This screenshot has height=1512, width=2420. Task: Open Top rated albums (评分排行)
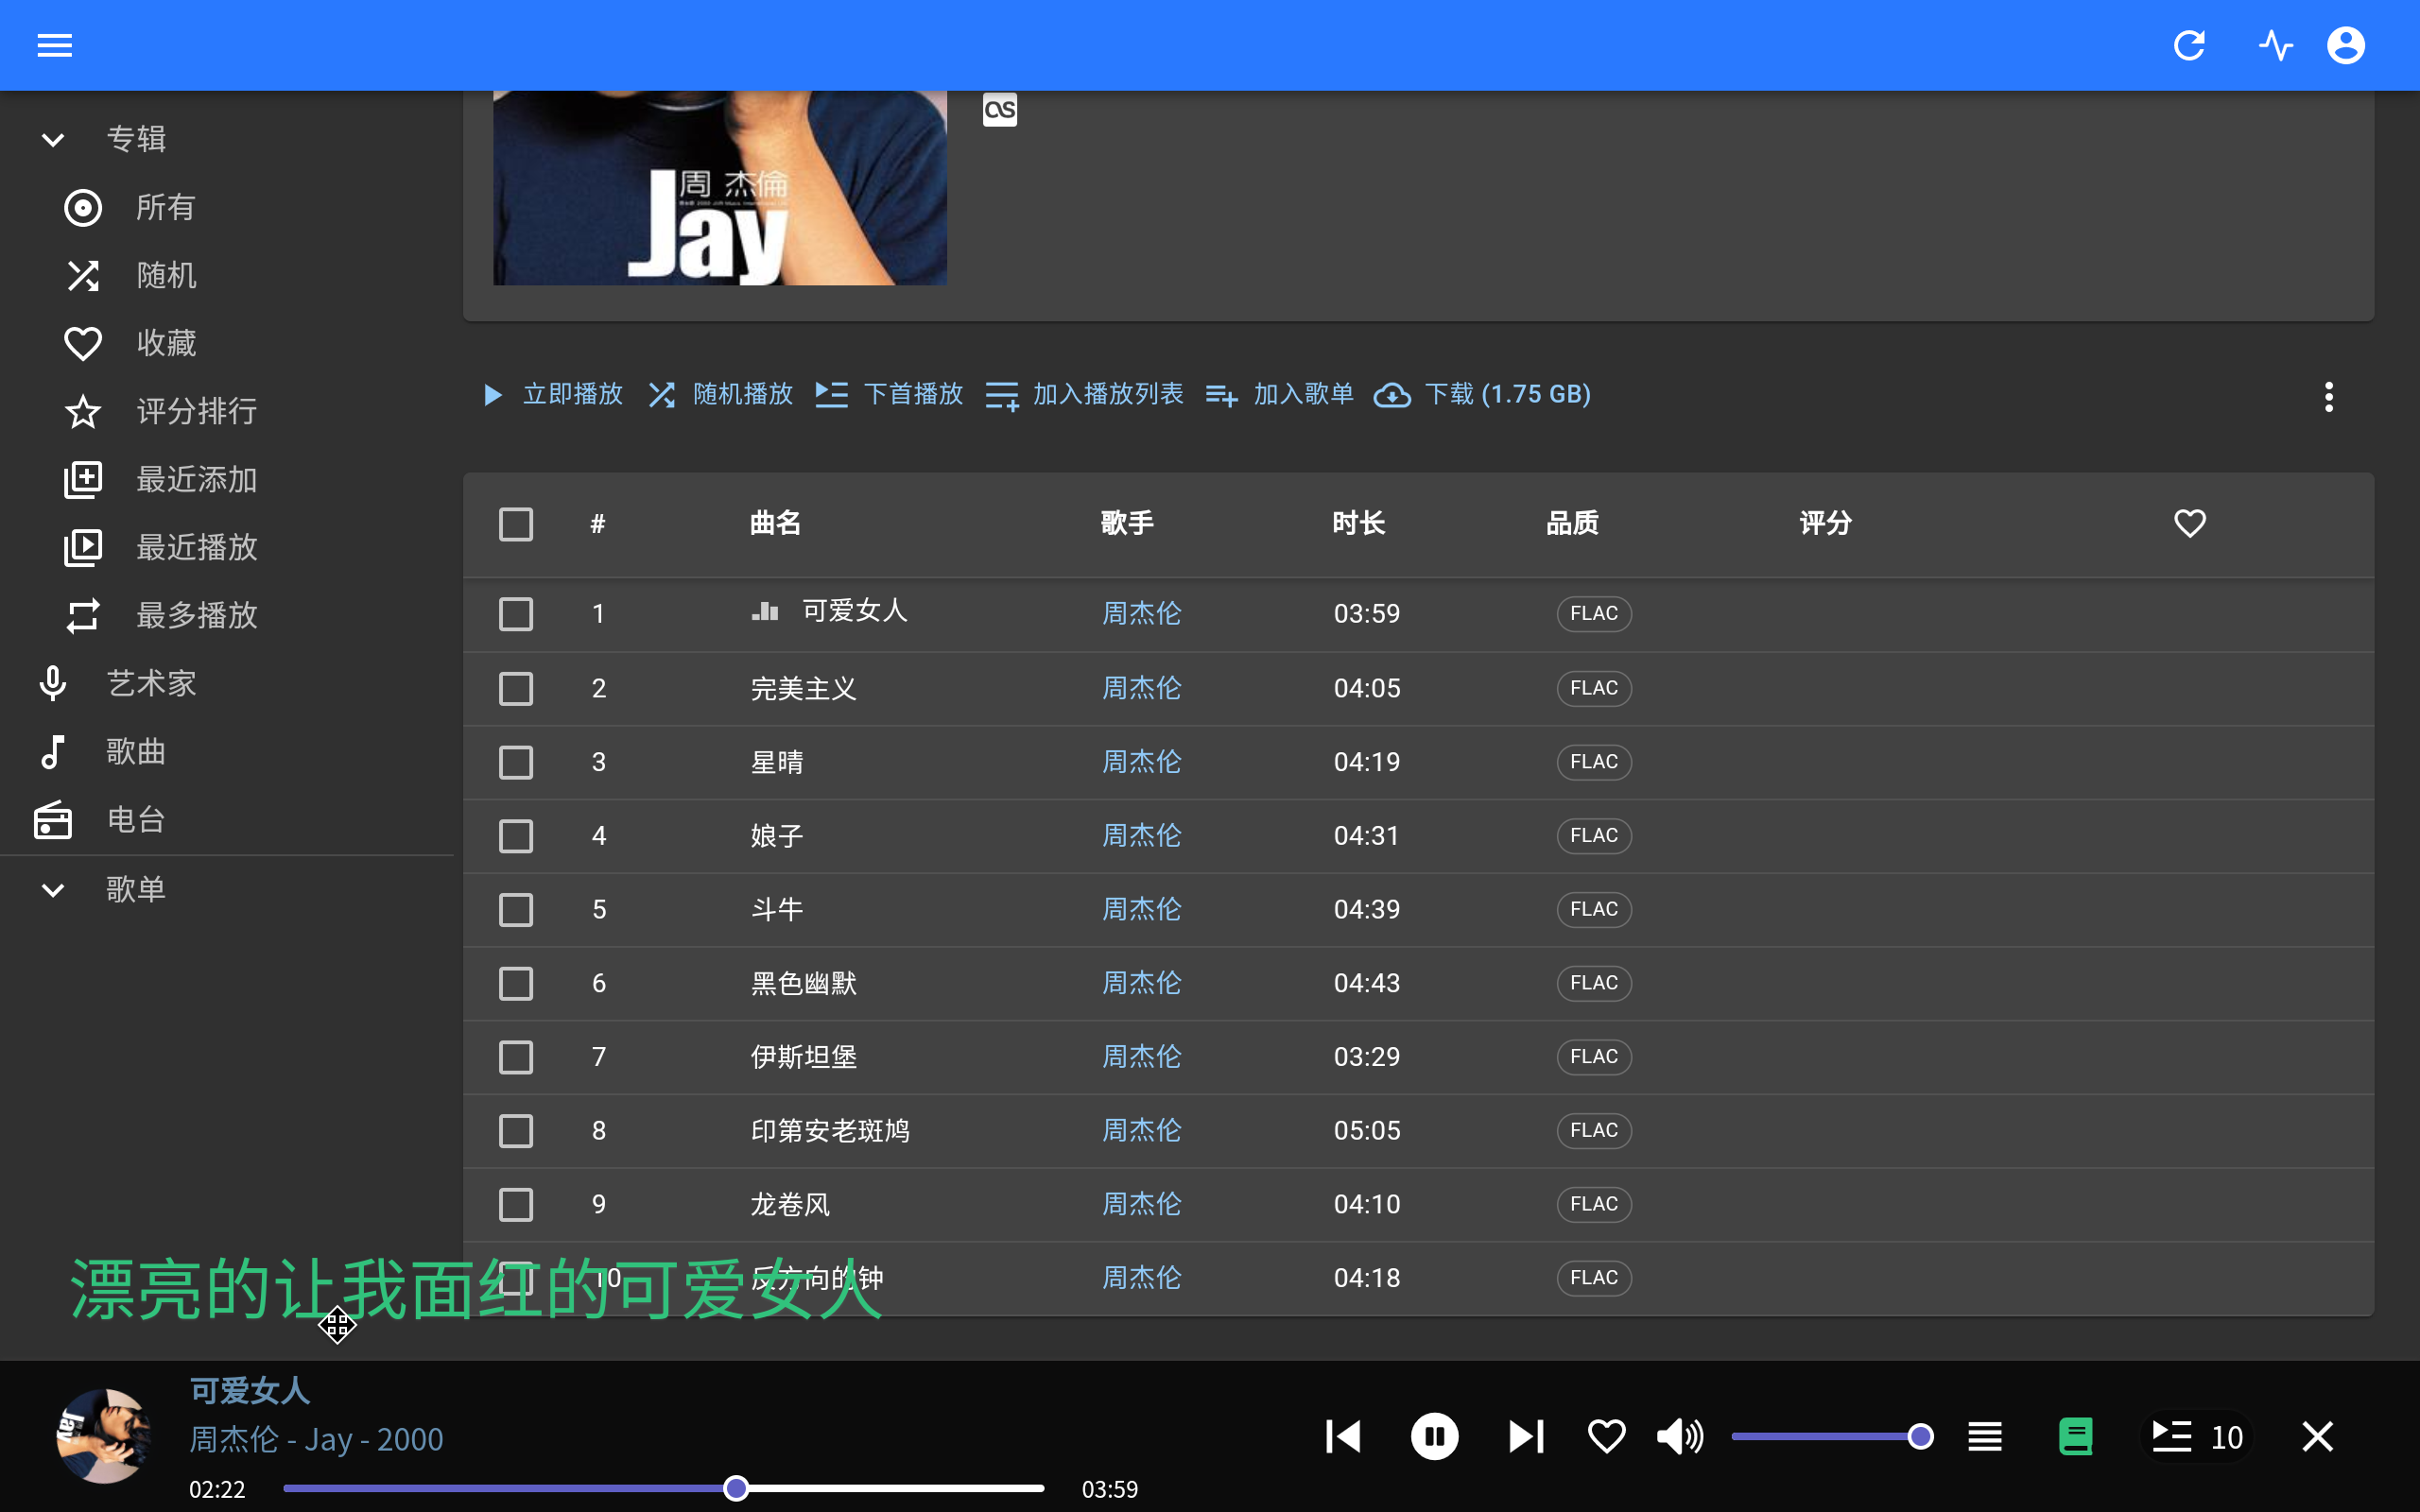click(227, 411)
